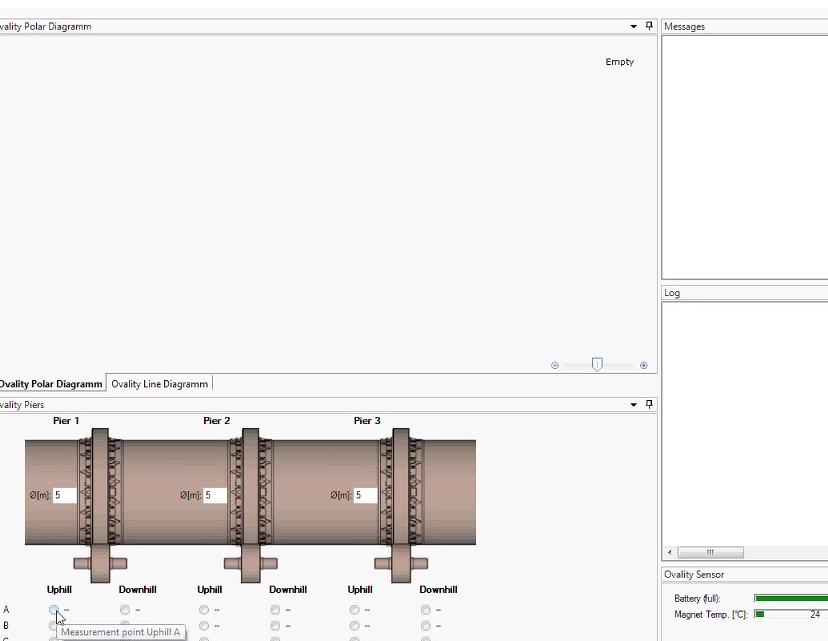Select Pier 3 Downhill A measurement point
828x641 pixels.
coord(426,610)
